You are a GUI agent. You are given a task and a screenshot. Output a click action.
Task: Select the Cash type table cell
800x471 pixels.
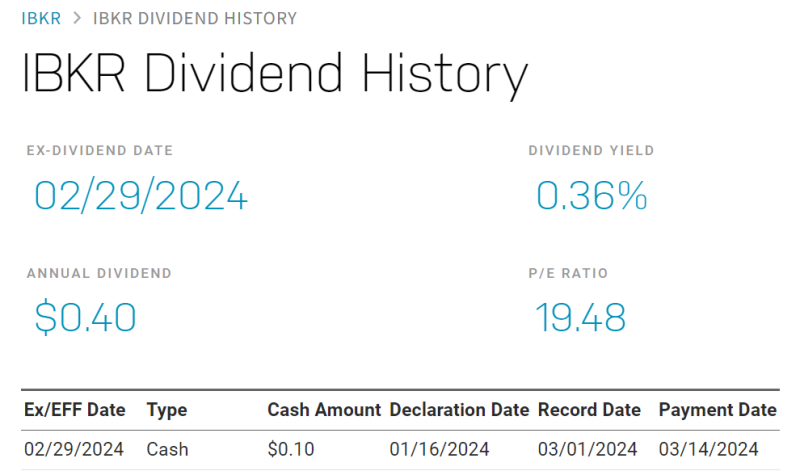(167, 450)
